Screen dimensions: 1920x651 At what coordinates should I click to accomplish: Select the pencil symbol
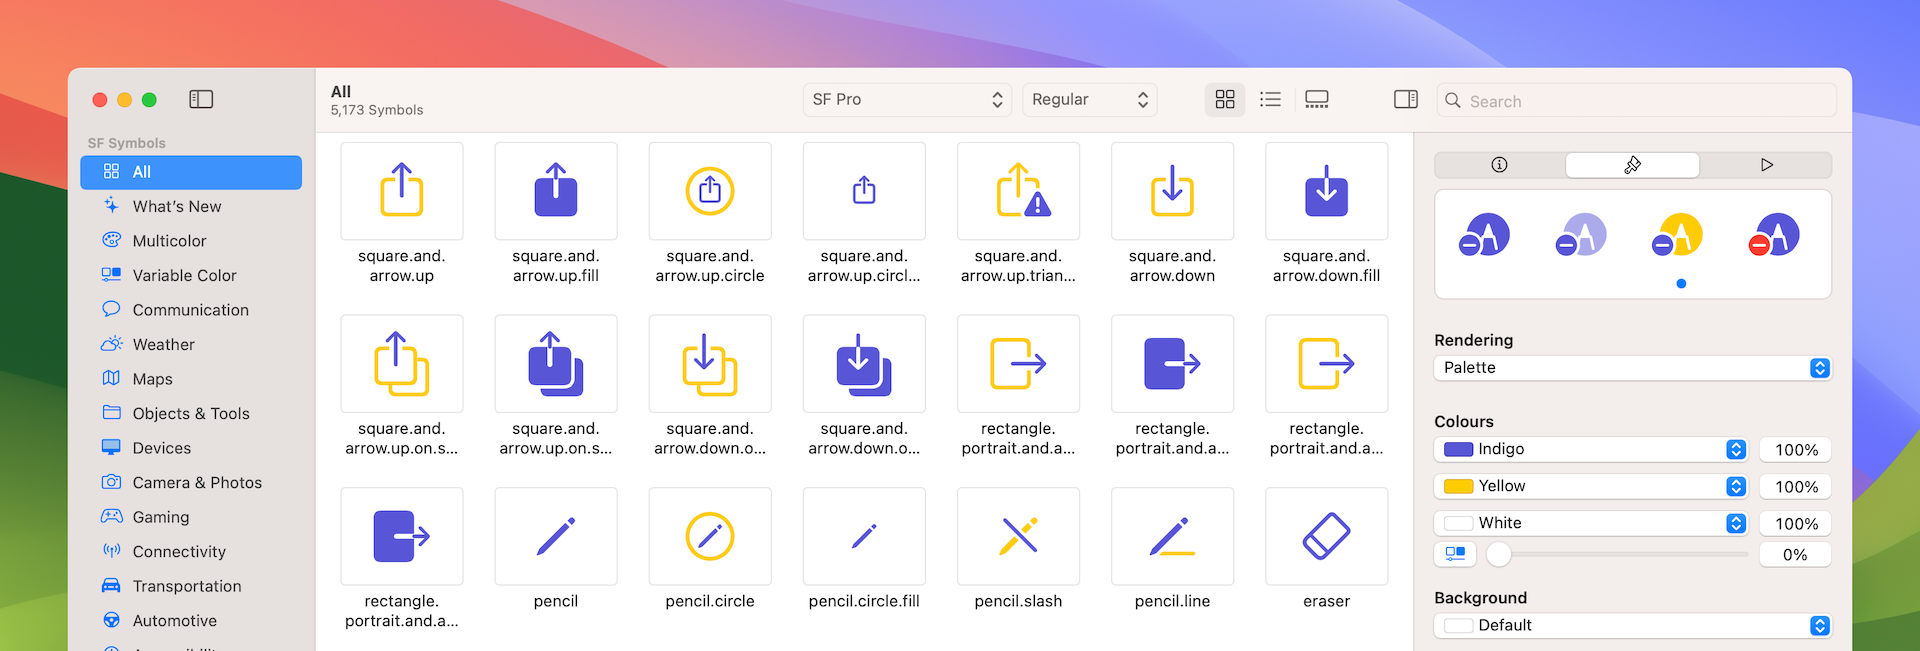(556, 536)
